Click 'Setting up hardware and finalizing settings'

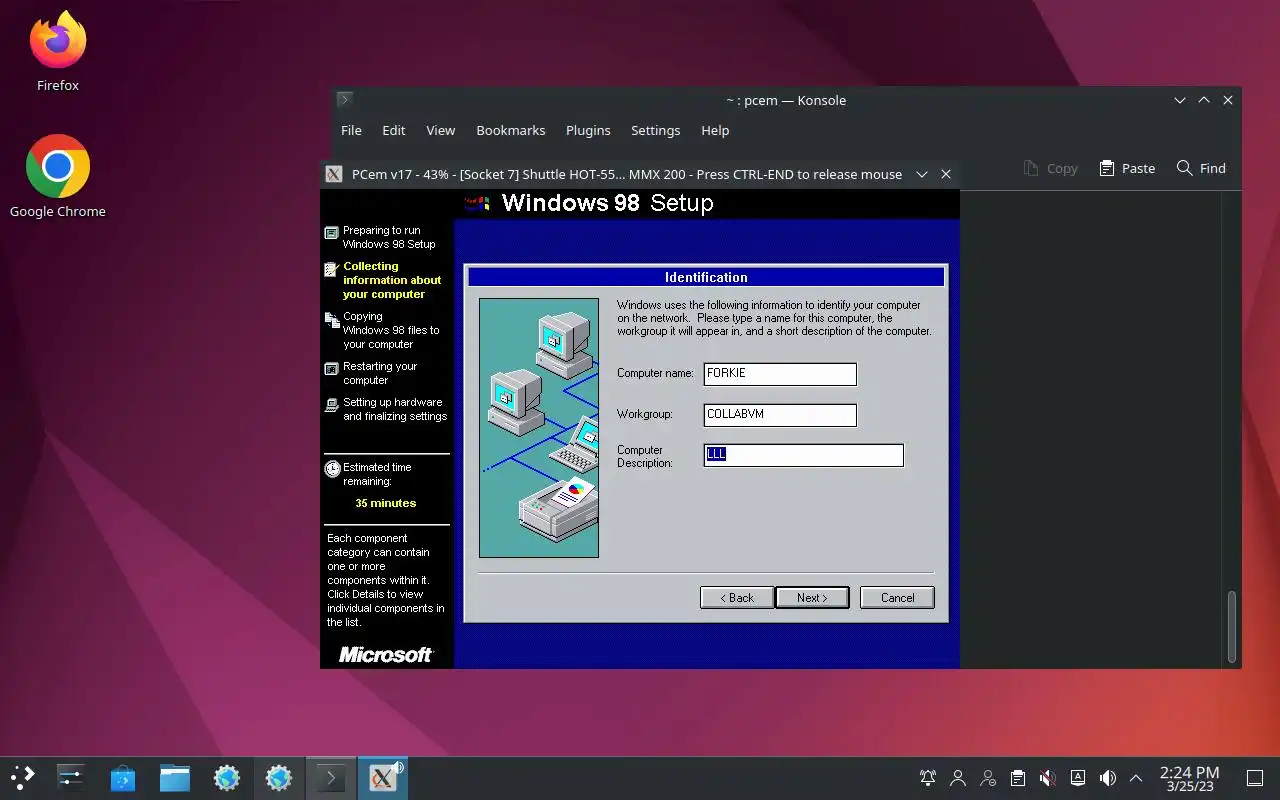pyautogui.click(x=395, y=409)
